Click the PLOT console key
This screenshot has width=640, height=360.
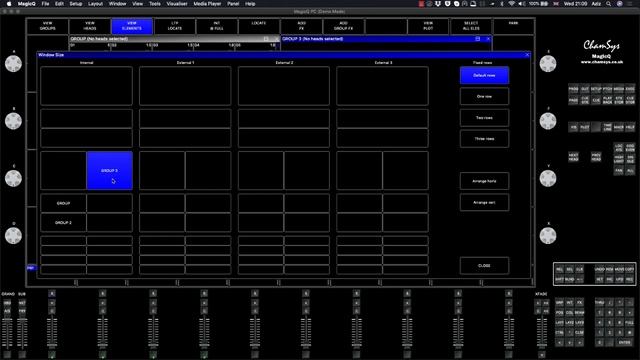point(584,127)
